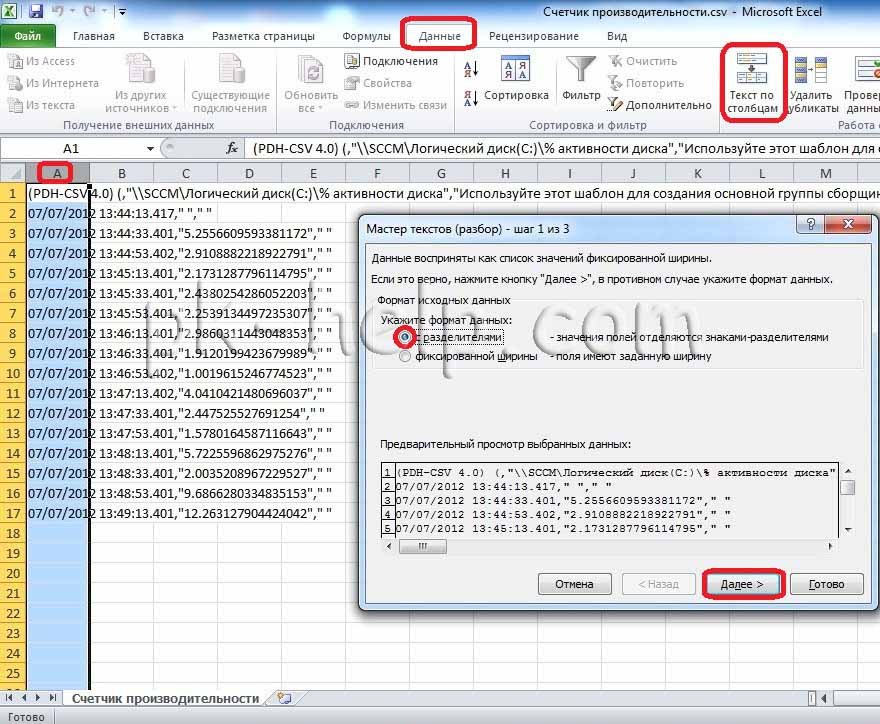This screenshot has height=724, width=880.
Task: Toggle the Фильтр funnel
Action: pos(581,79)
